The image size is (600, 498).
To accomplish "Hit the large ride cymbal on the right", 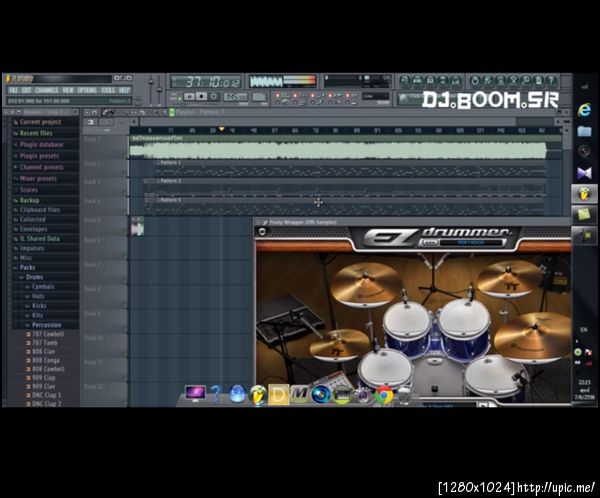I will coord(533,338).
